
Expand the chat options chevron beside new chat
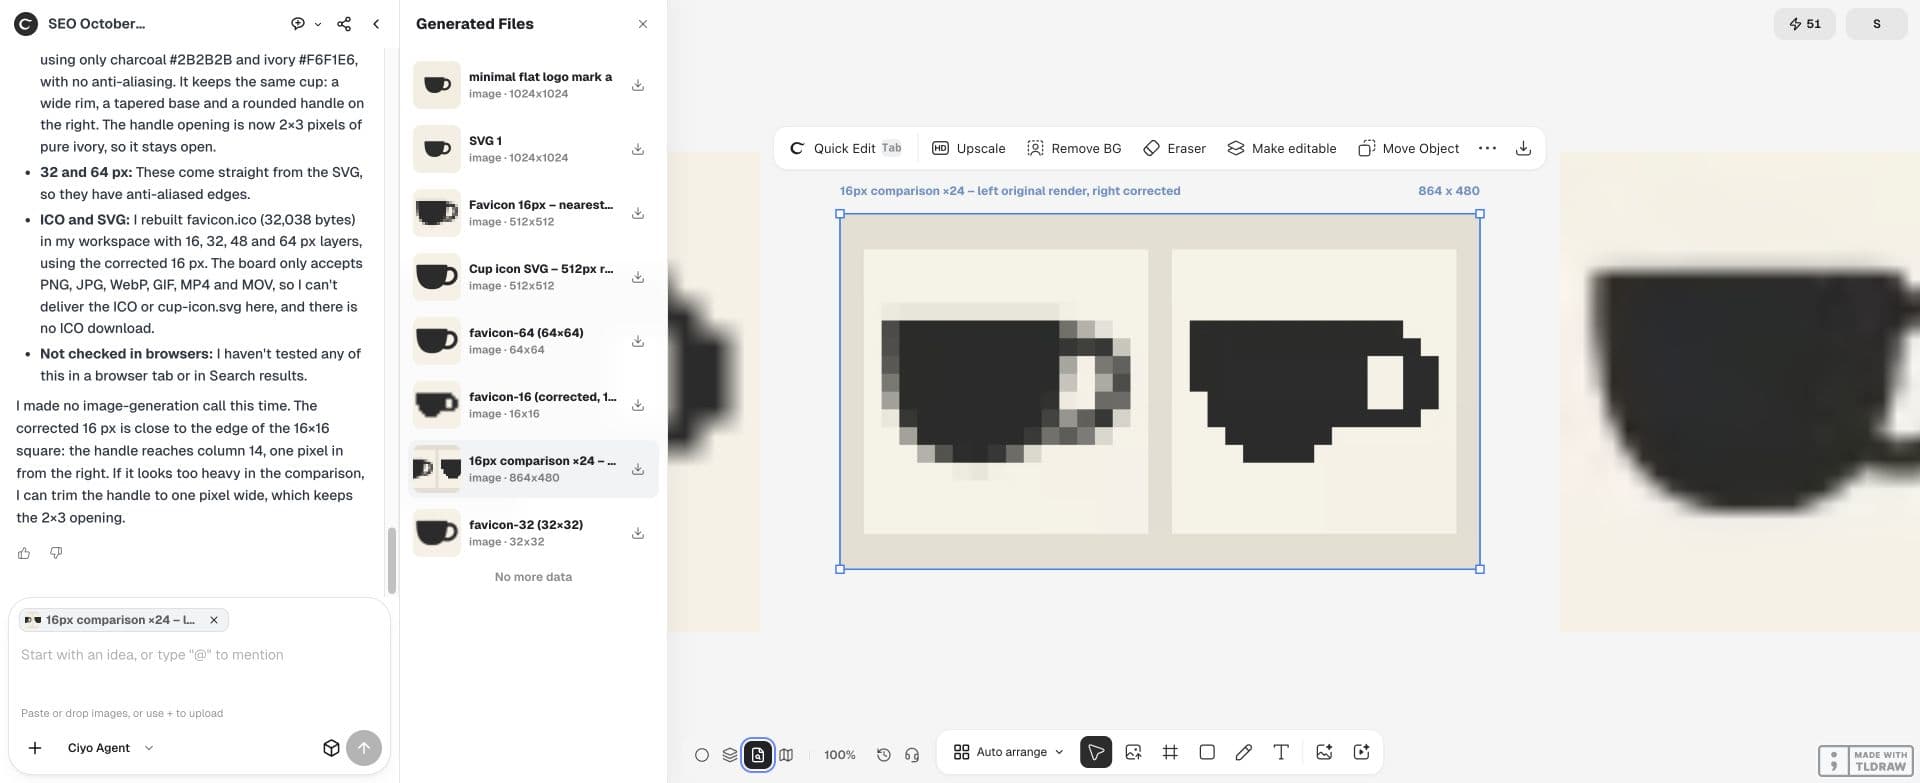[318, 24]
